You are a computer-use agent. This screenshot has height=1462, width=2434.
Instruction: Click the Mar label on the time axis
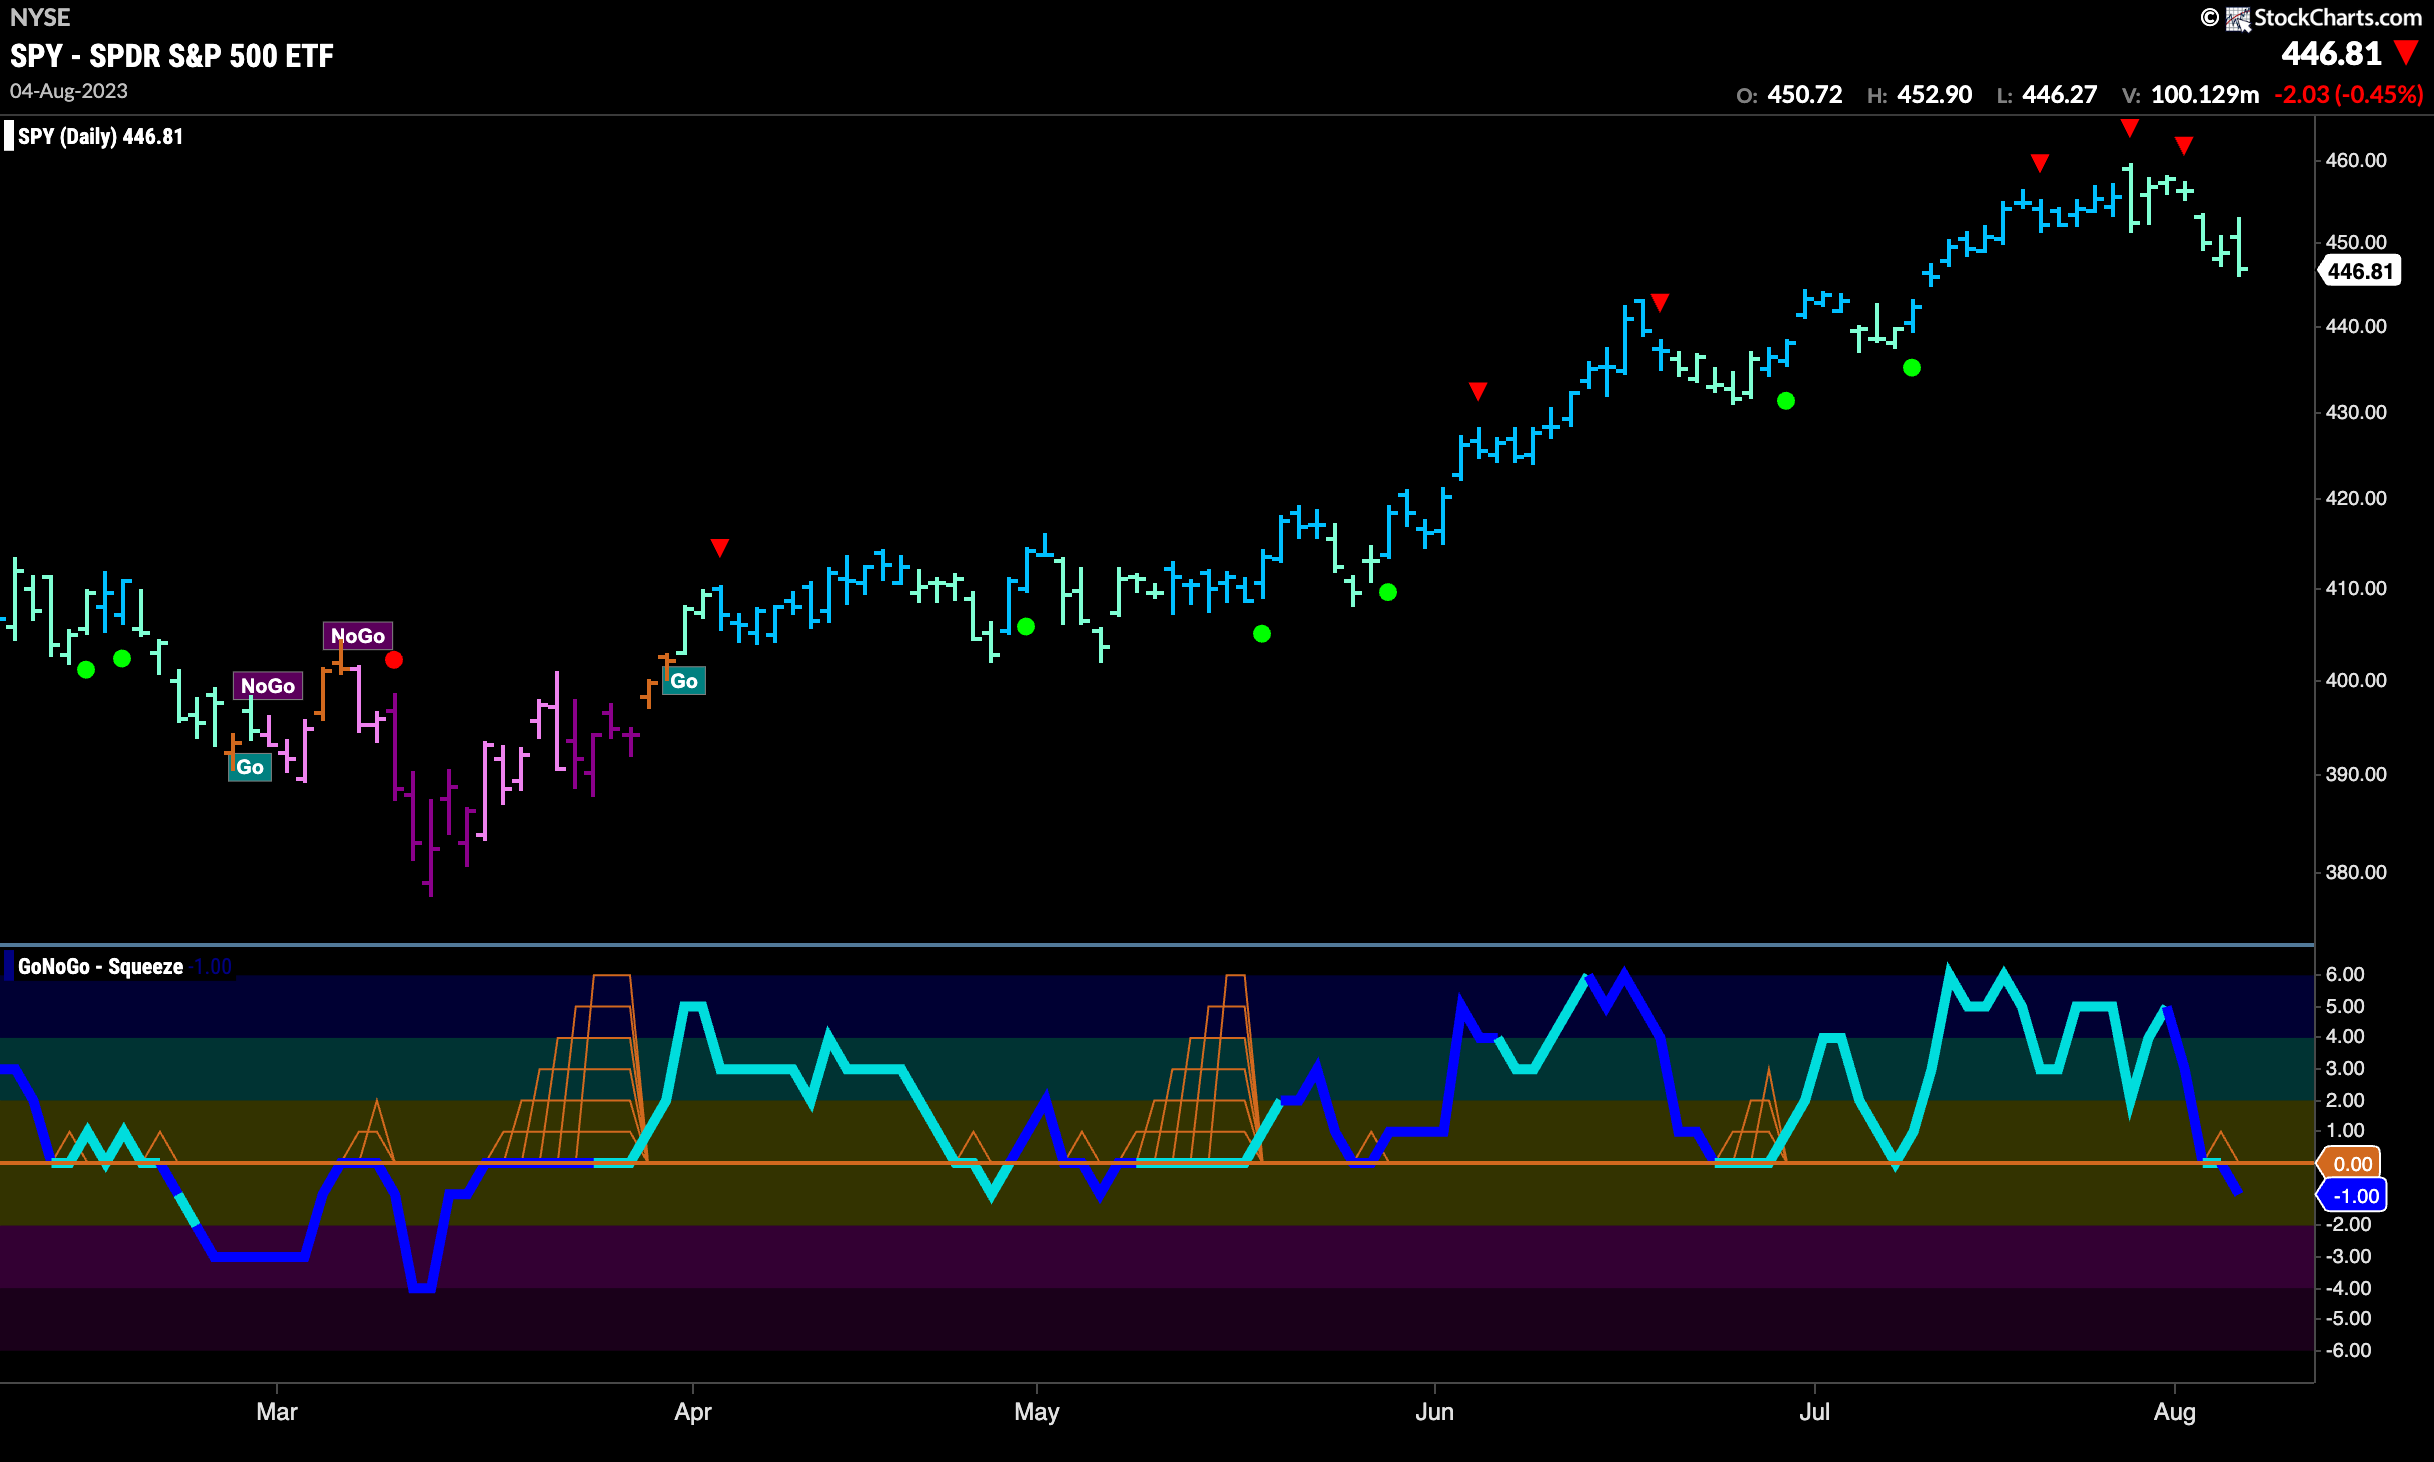(x=277, y=1412)
